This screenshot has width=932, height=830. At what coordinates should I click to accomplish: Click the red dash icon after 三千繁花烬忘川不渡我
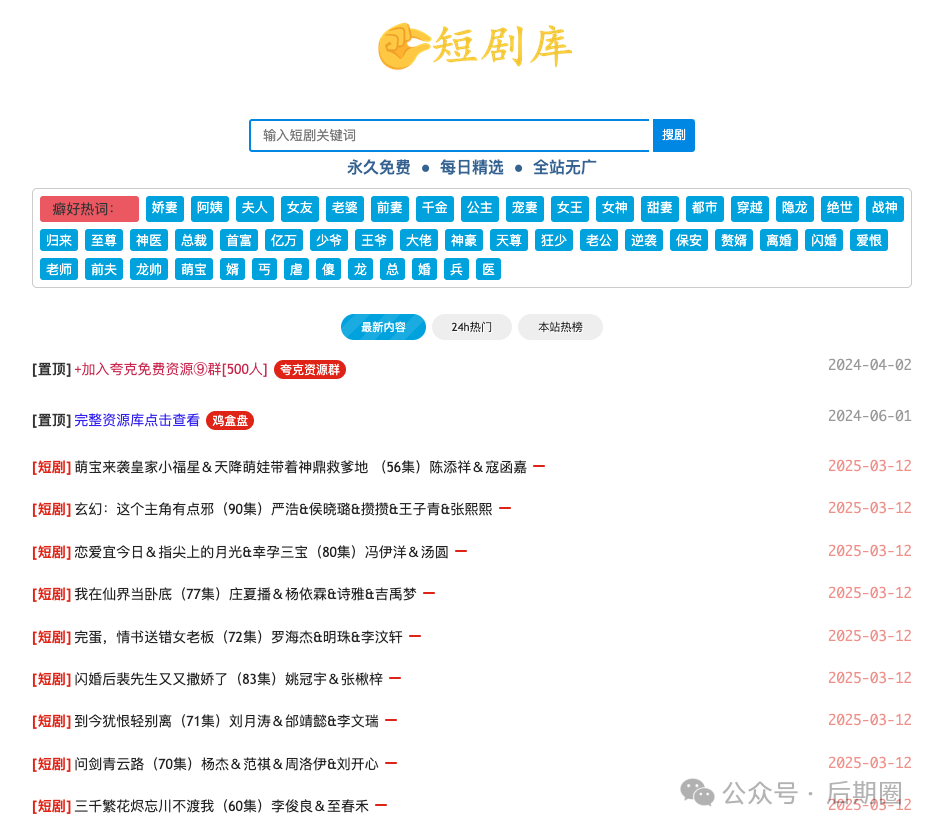[380, 805]
